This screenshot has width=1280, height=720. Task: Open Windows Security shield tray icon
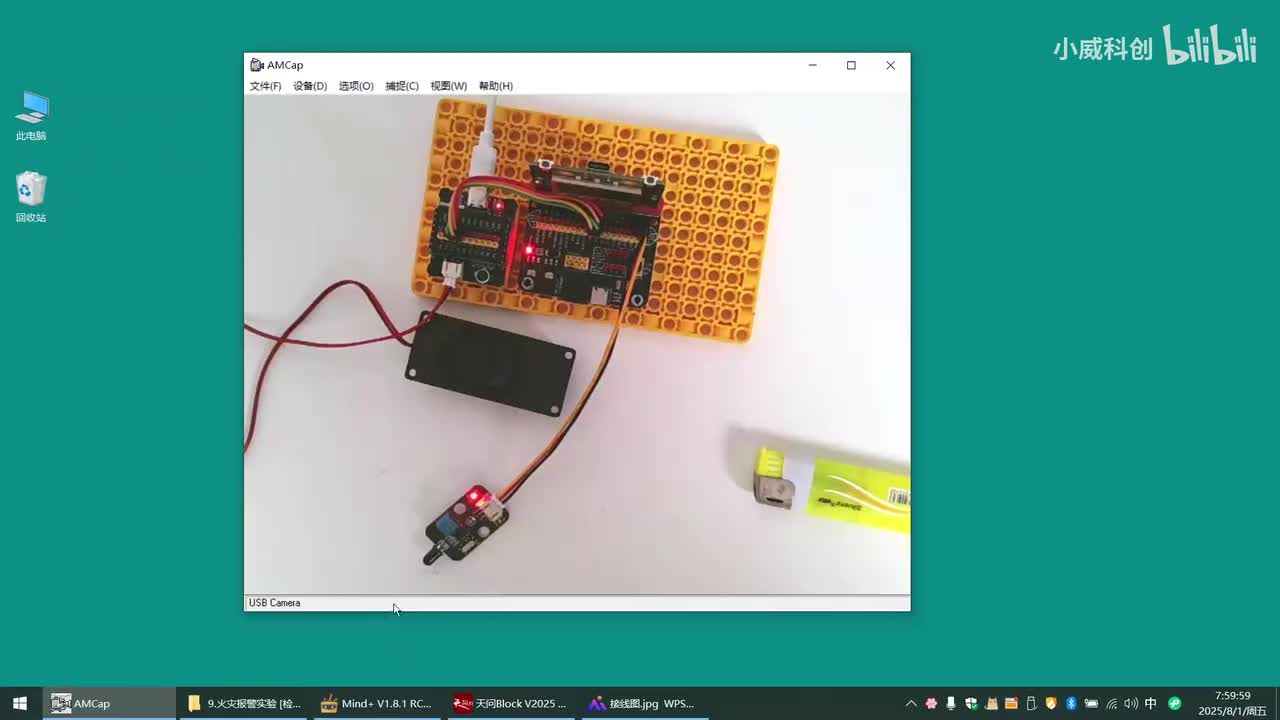tap(971, 704)
